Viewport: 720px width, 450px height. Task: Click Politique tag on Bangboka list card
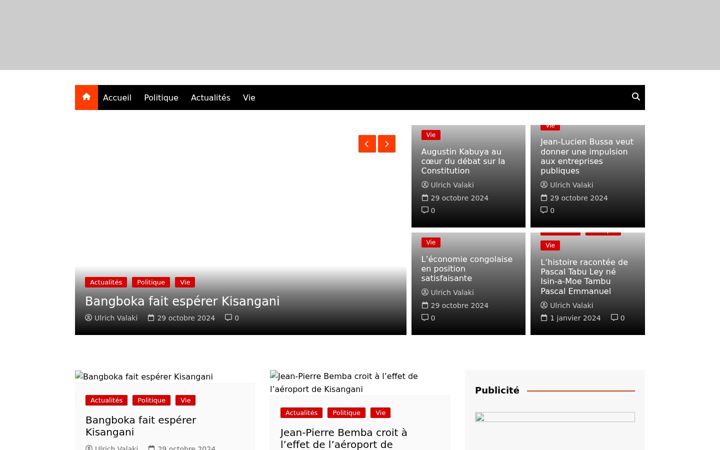[x=152, y=400]
